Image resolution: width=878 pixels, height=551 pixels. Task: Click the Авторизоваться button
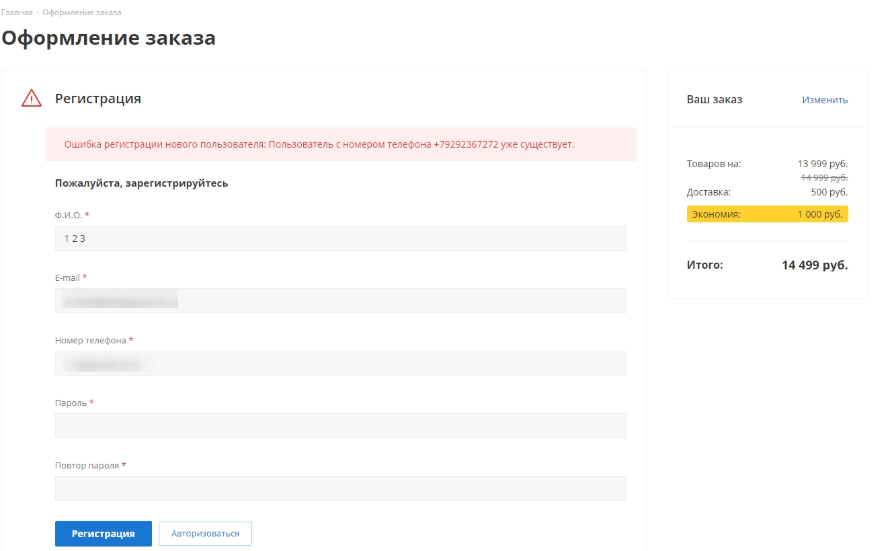tap(205, 534)
